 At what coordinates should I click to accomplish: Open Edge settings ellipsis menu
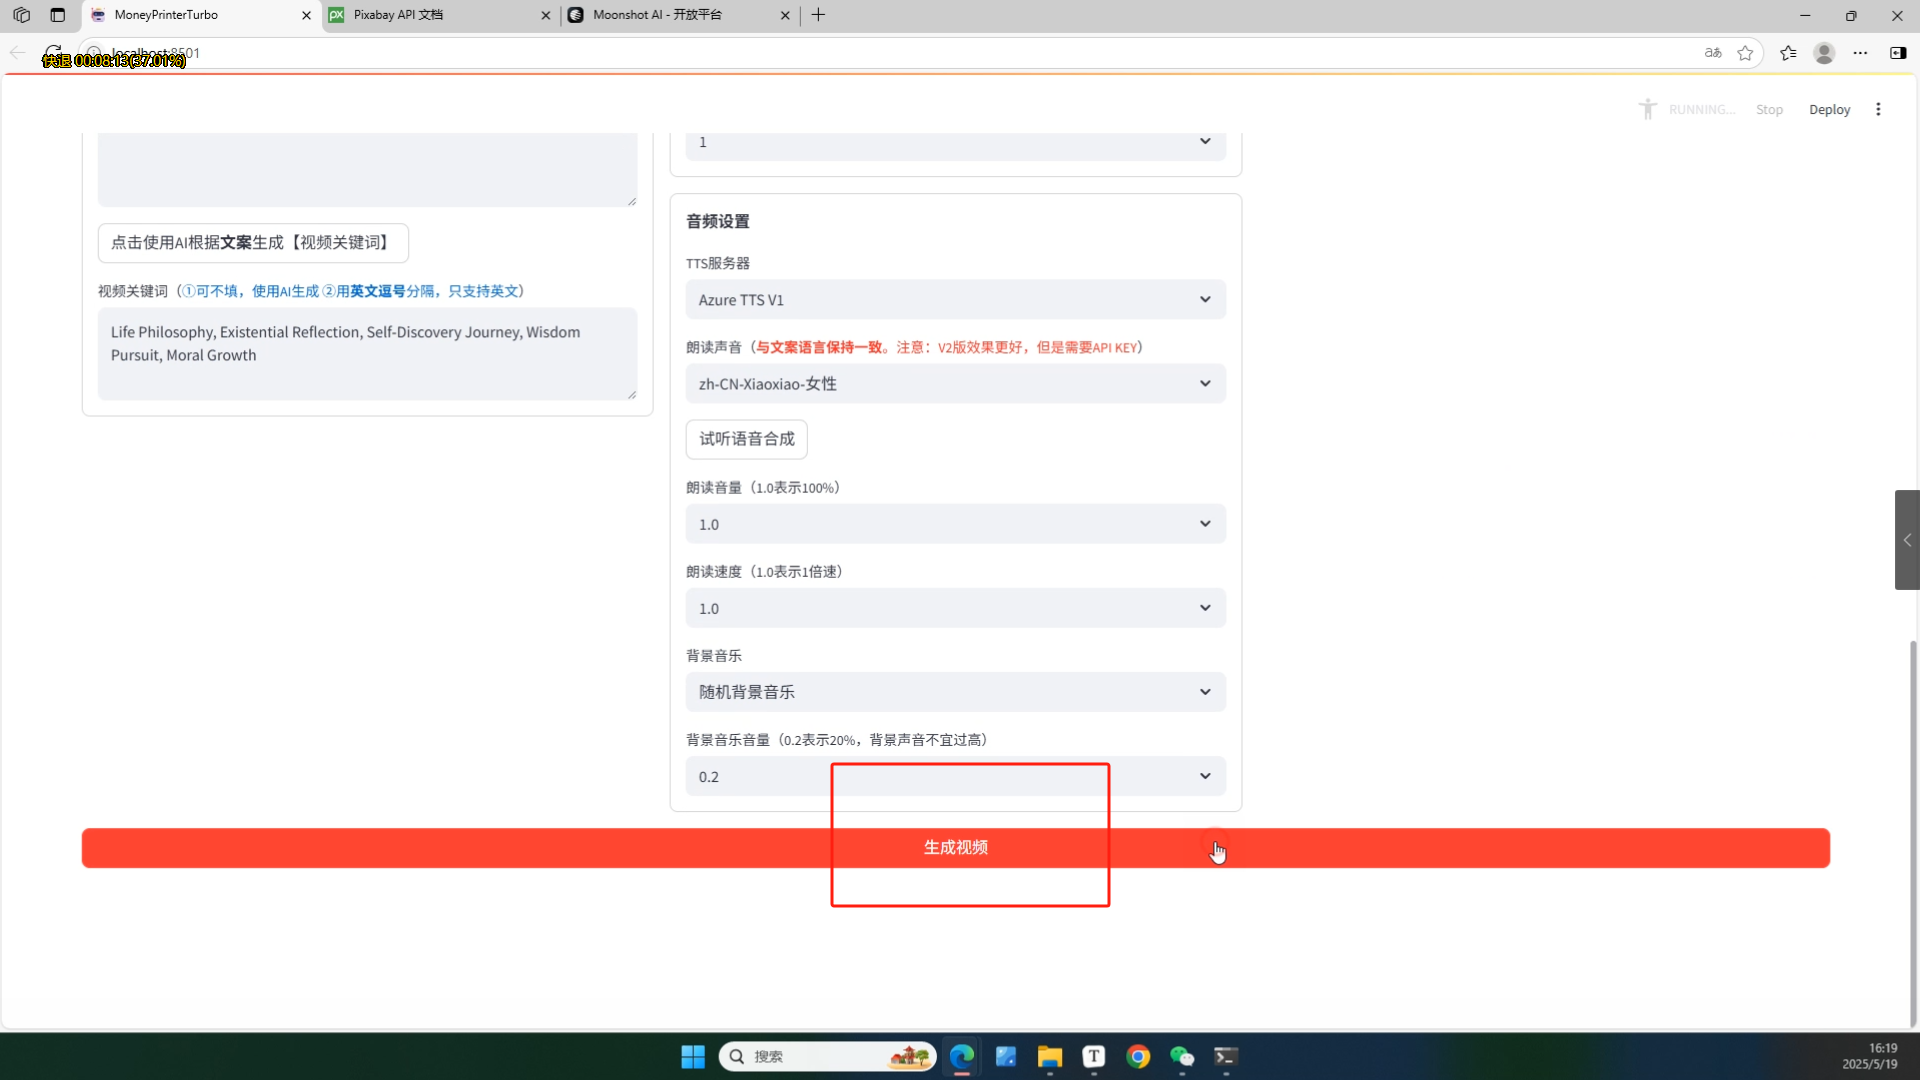[x=1860, y=53]
